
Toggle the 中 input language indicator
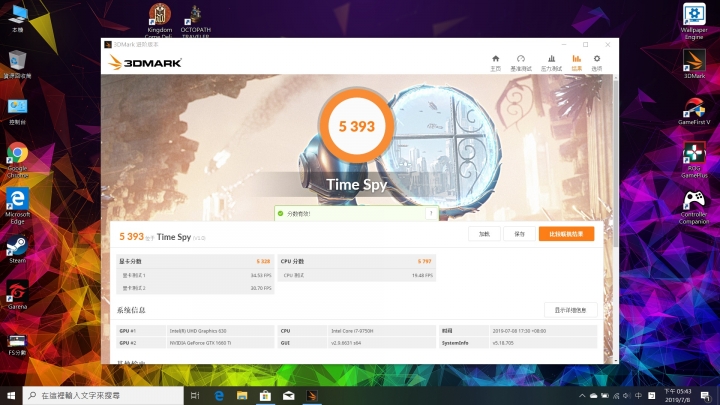(x=638, y=395)
